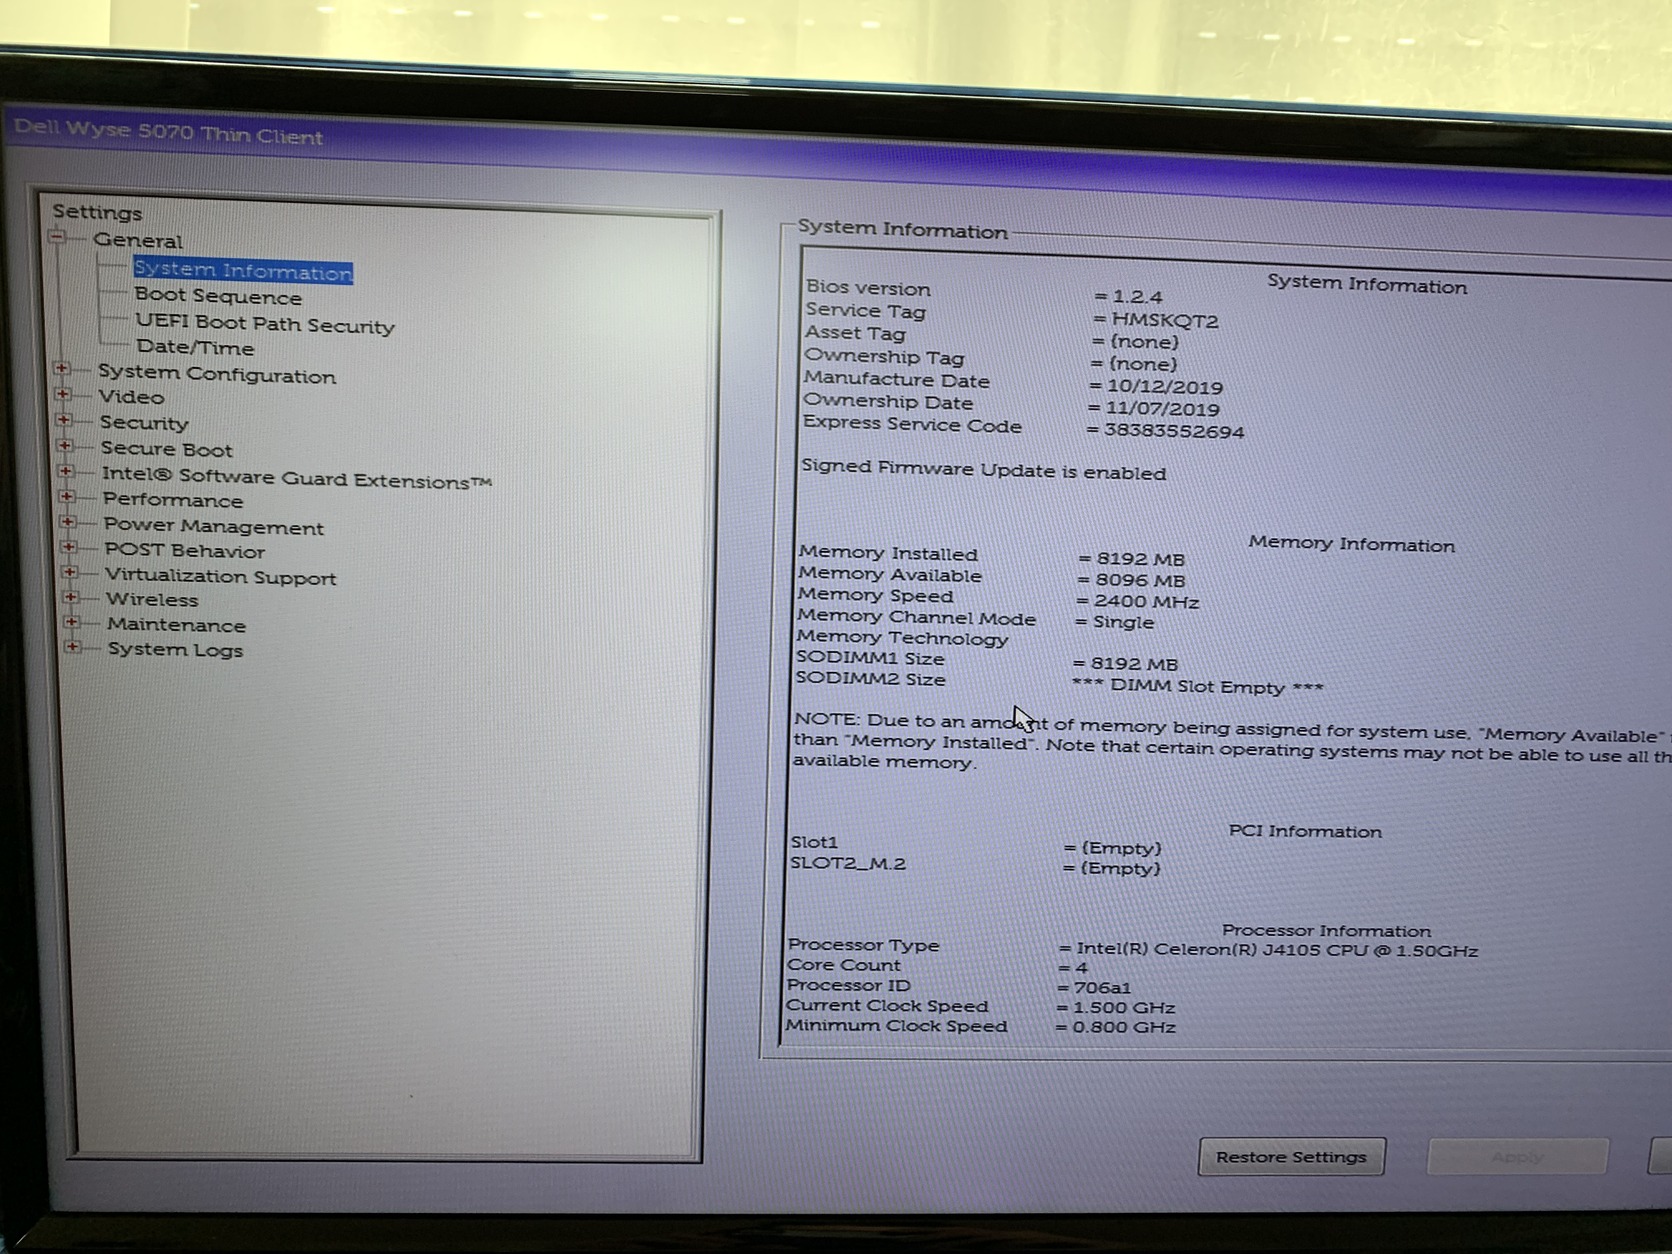Open the Boot Sequence settings
Screen dimensions: 1672x1254
click(218, 296)
